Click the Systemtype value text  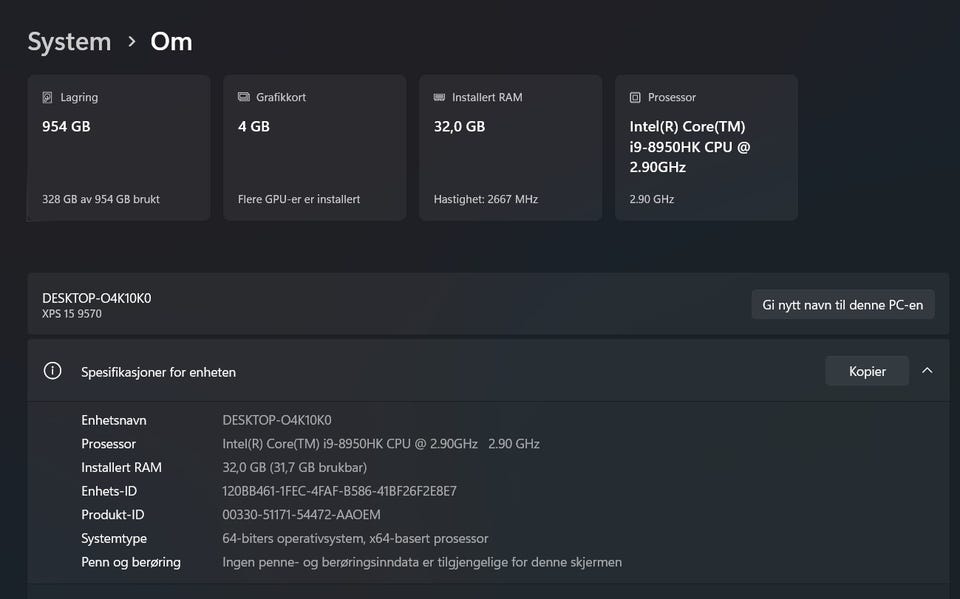(x=355, y=539)
